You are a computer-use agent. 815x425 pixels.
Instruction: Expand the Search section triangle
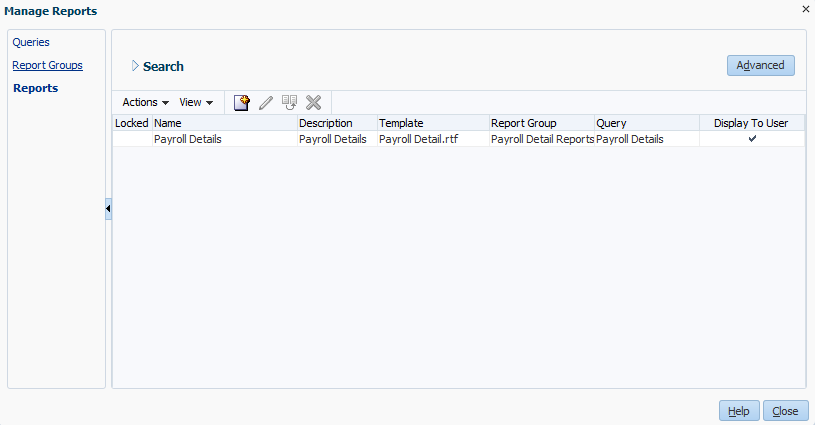(135, 66)
